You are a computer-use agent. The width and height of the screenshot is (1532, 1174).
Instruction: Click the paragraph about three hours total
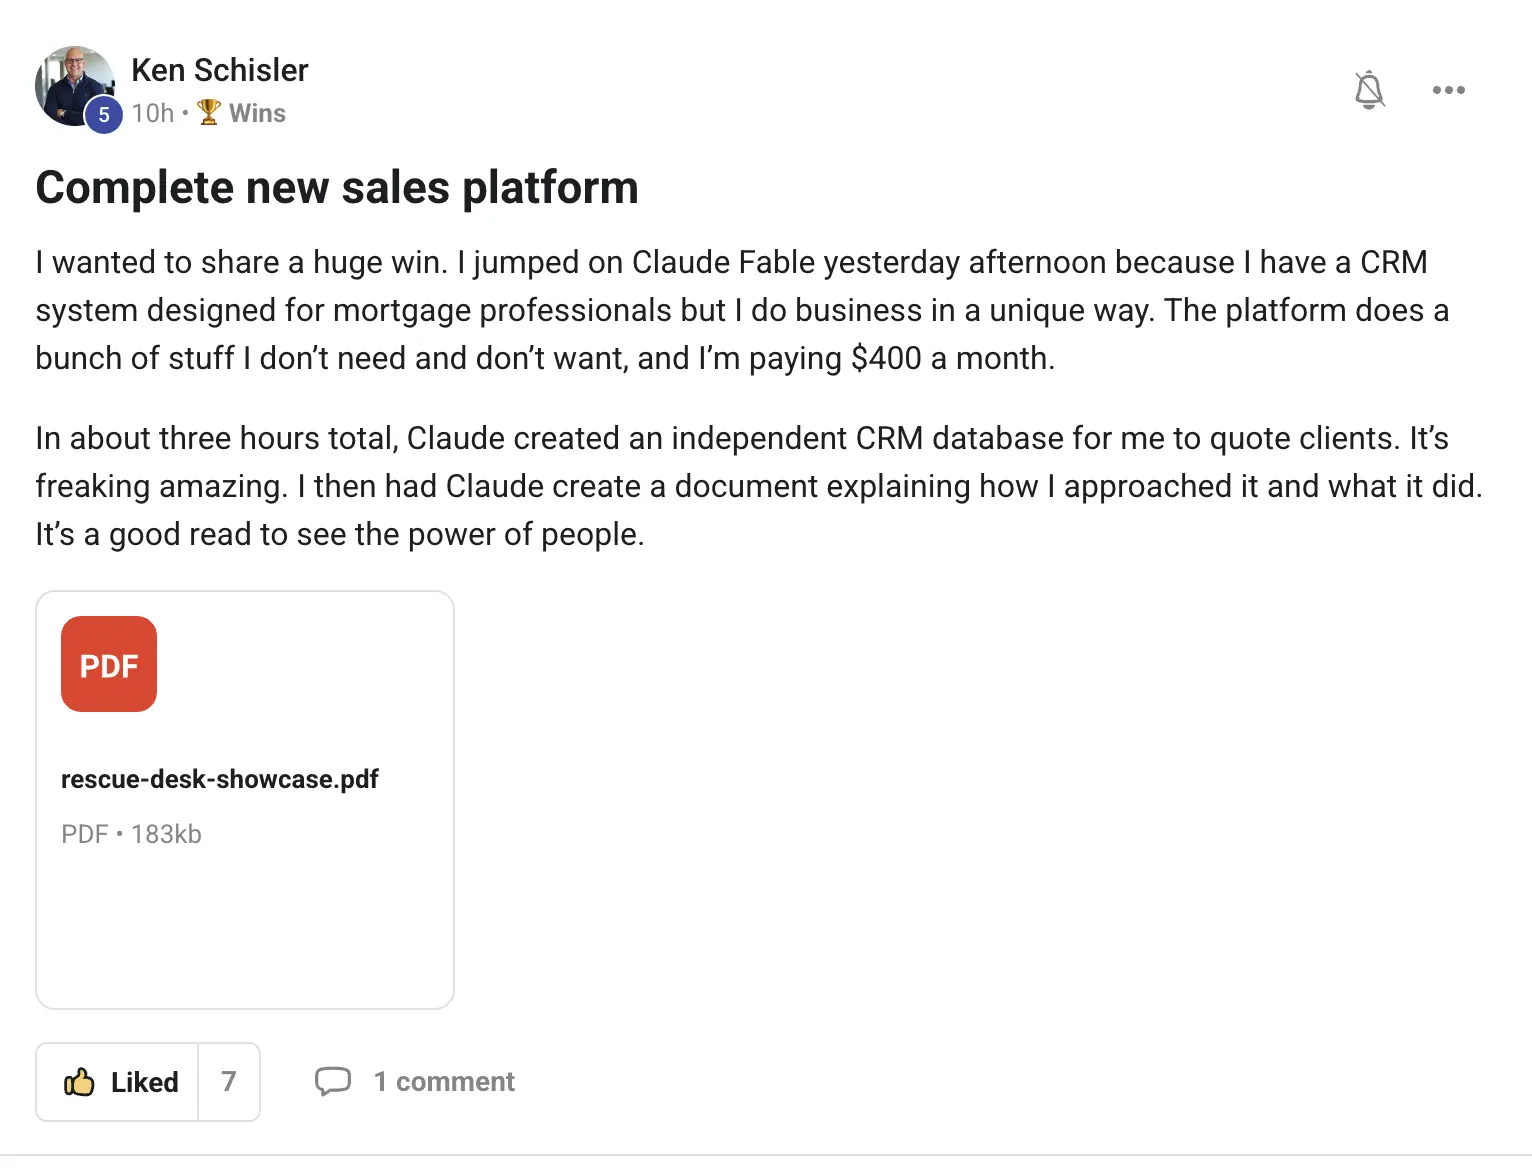tap(759, 486)
